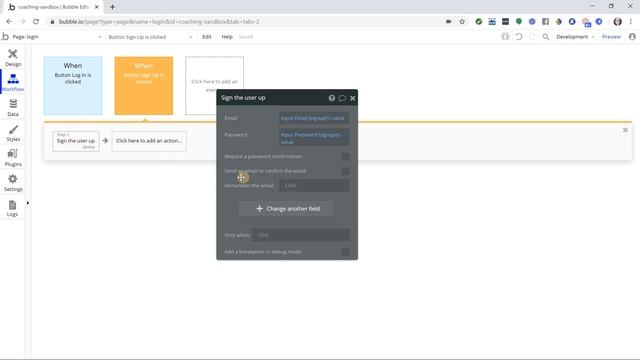Select the Button Sign Up is clicked event
This screenshot has width=640, height=360.
144,86
